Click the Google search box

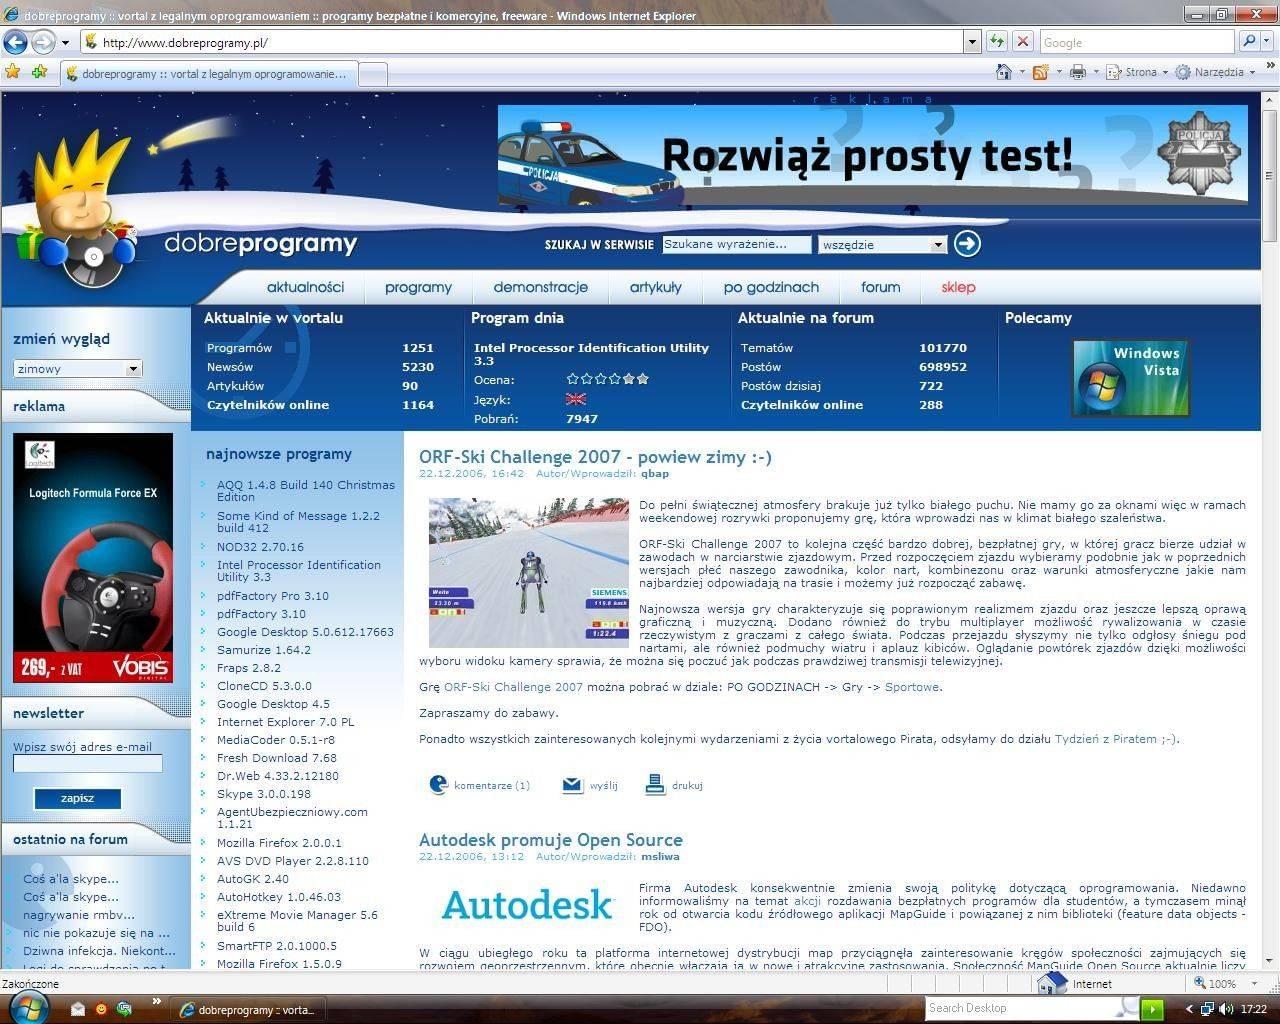(1136, 42)
